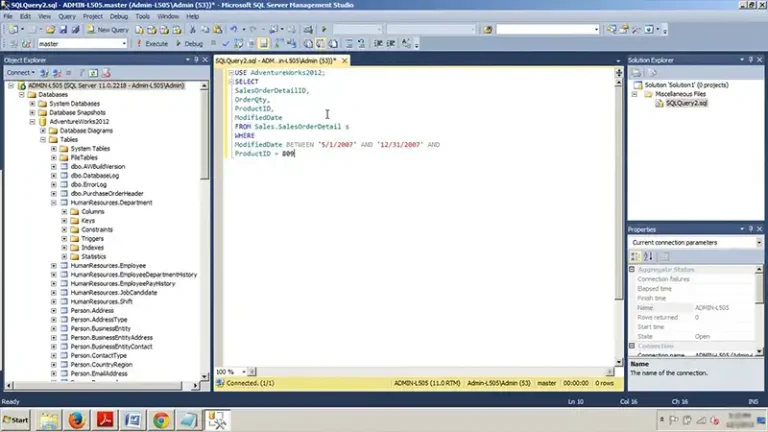Open the Edit menu

click(x=25, y=16)
